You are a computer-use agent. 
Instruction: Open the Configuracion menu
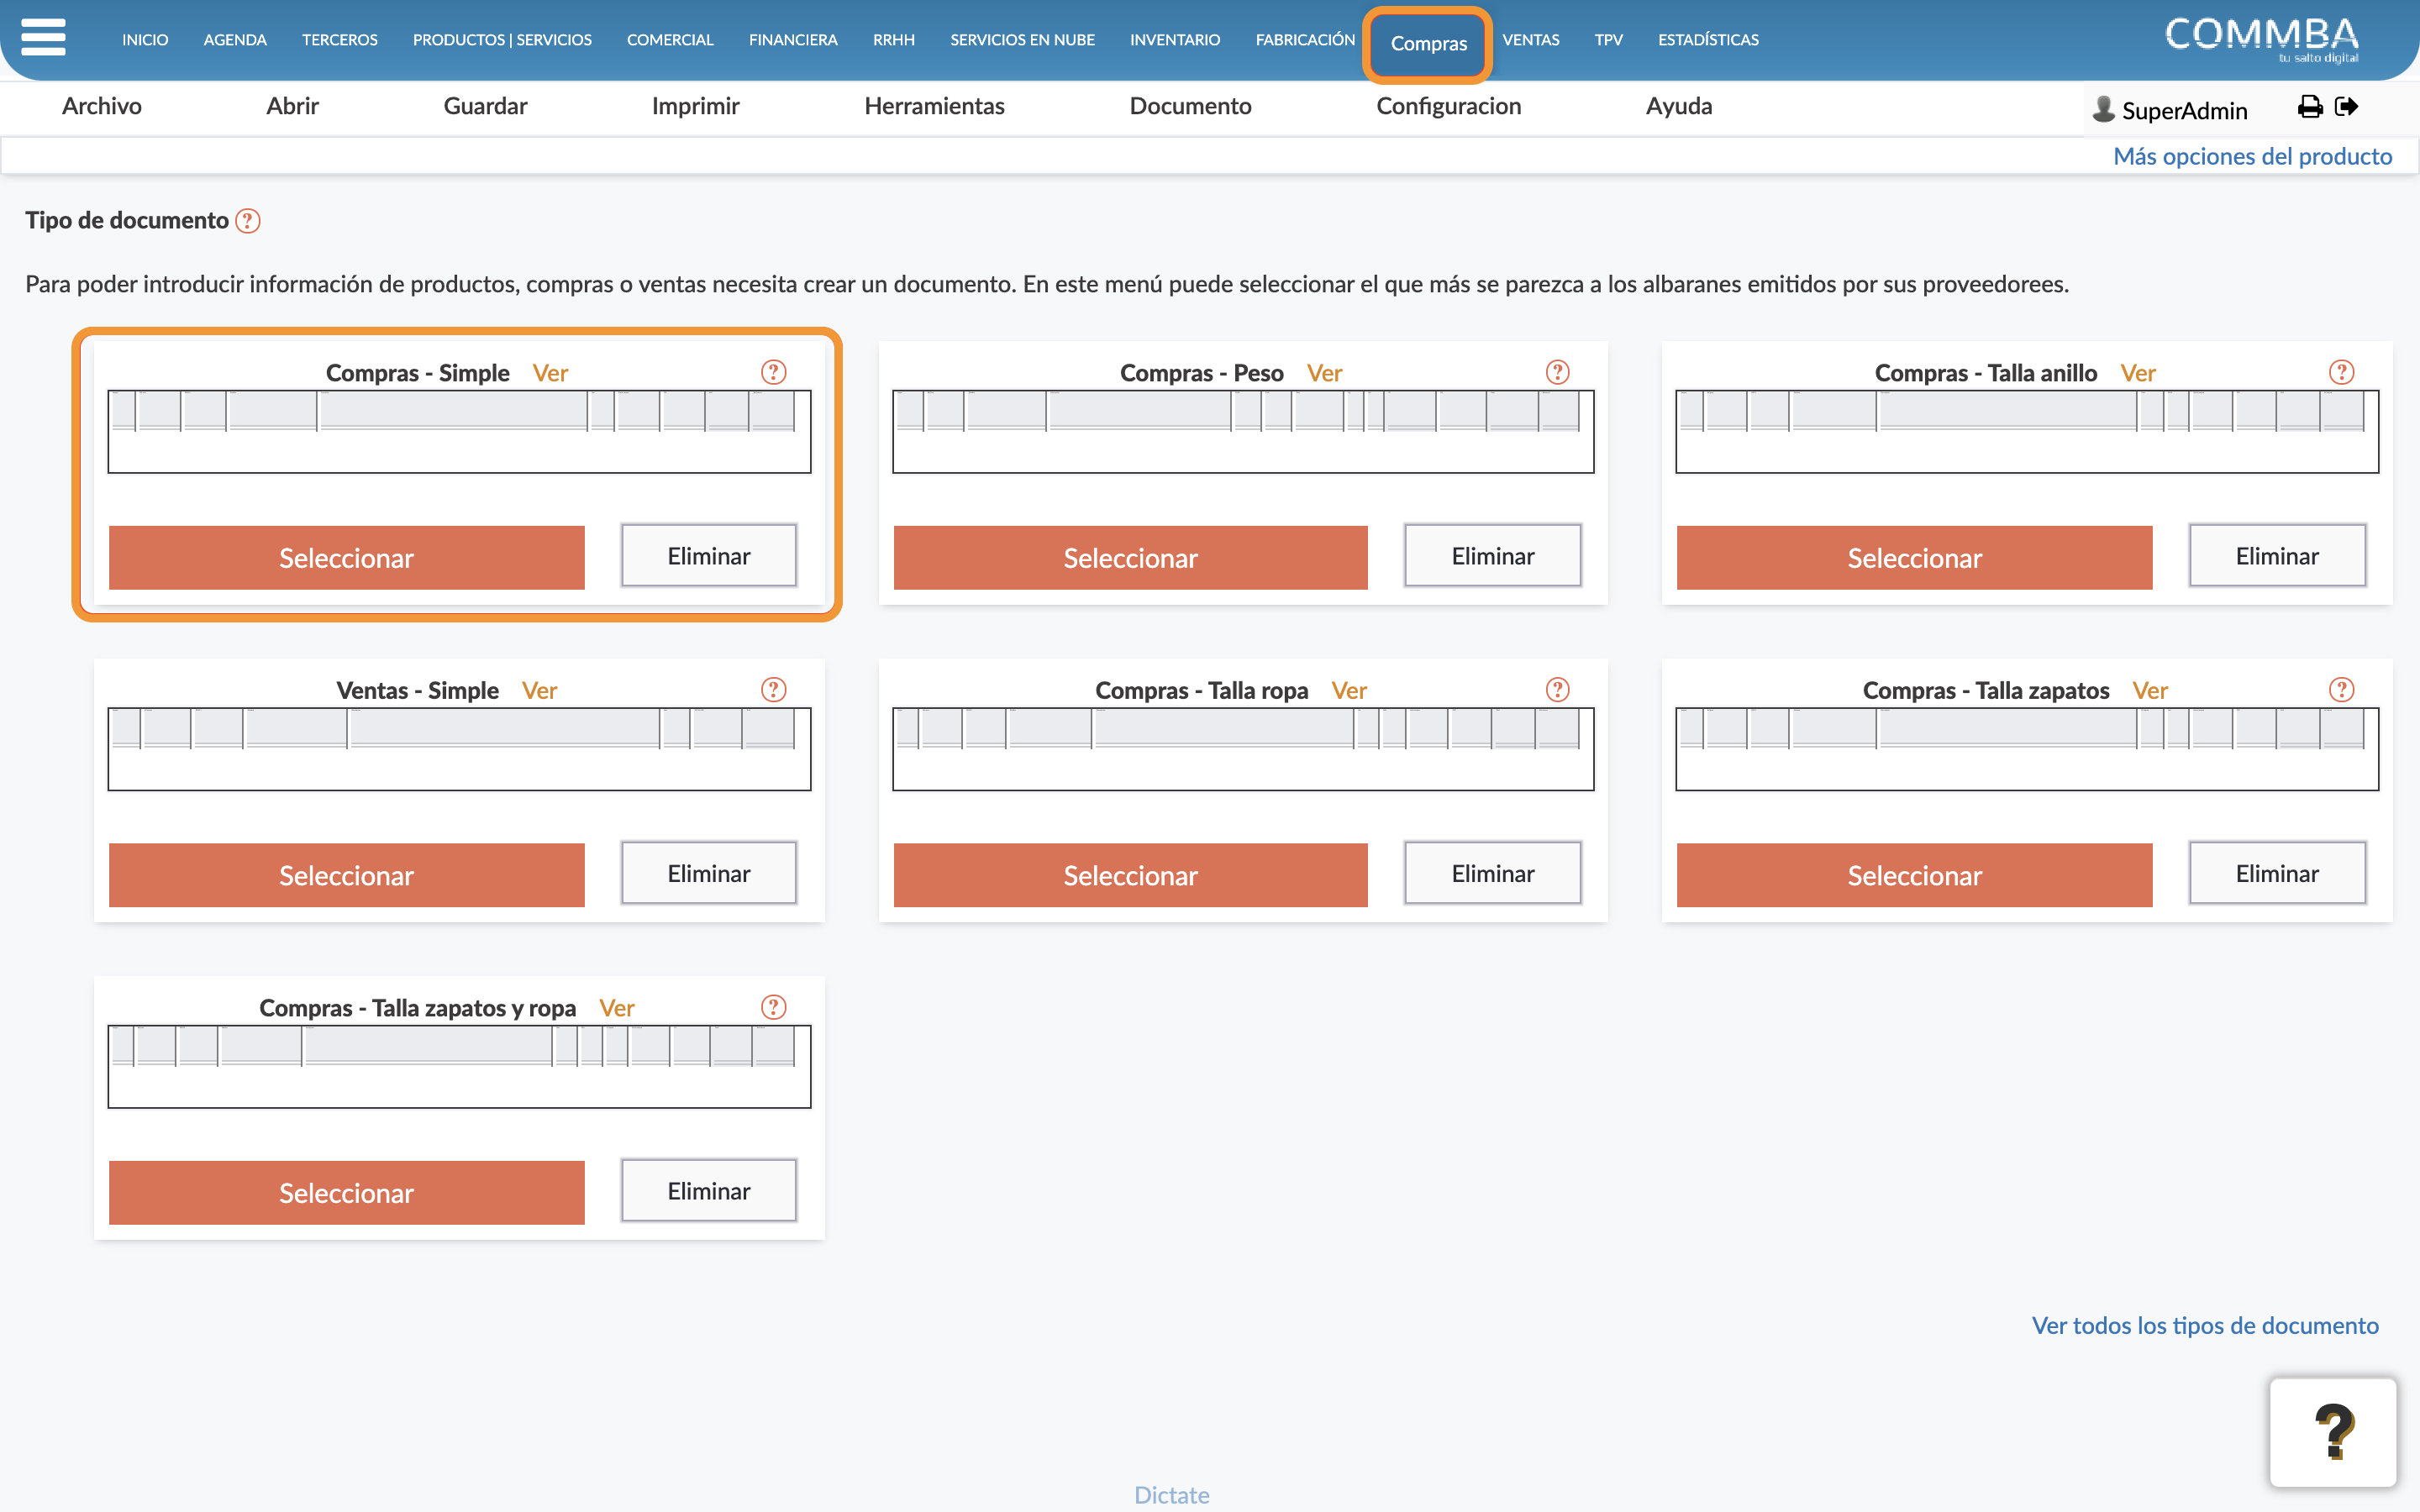tap(1448, 106)
